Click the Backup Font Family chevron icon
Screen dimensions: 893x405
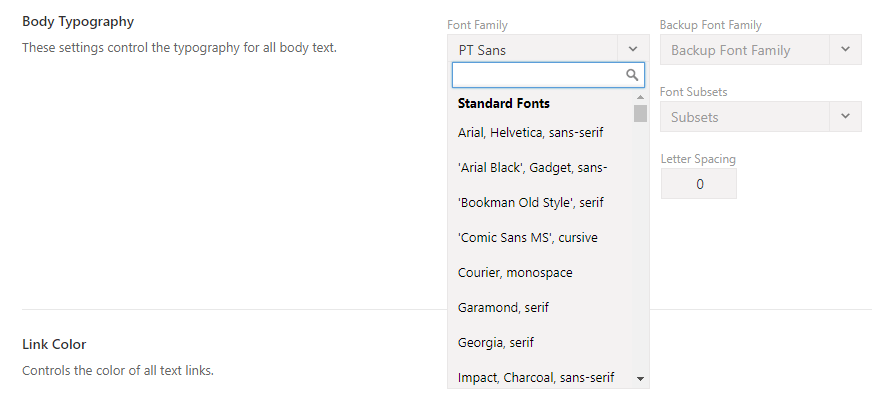[845, 50]
